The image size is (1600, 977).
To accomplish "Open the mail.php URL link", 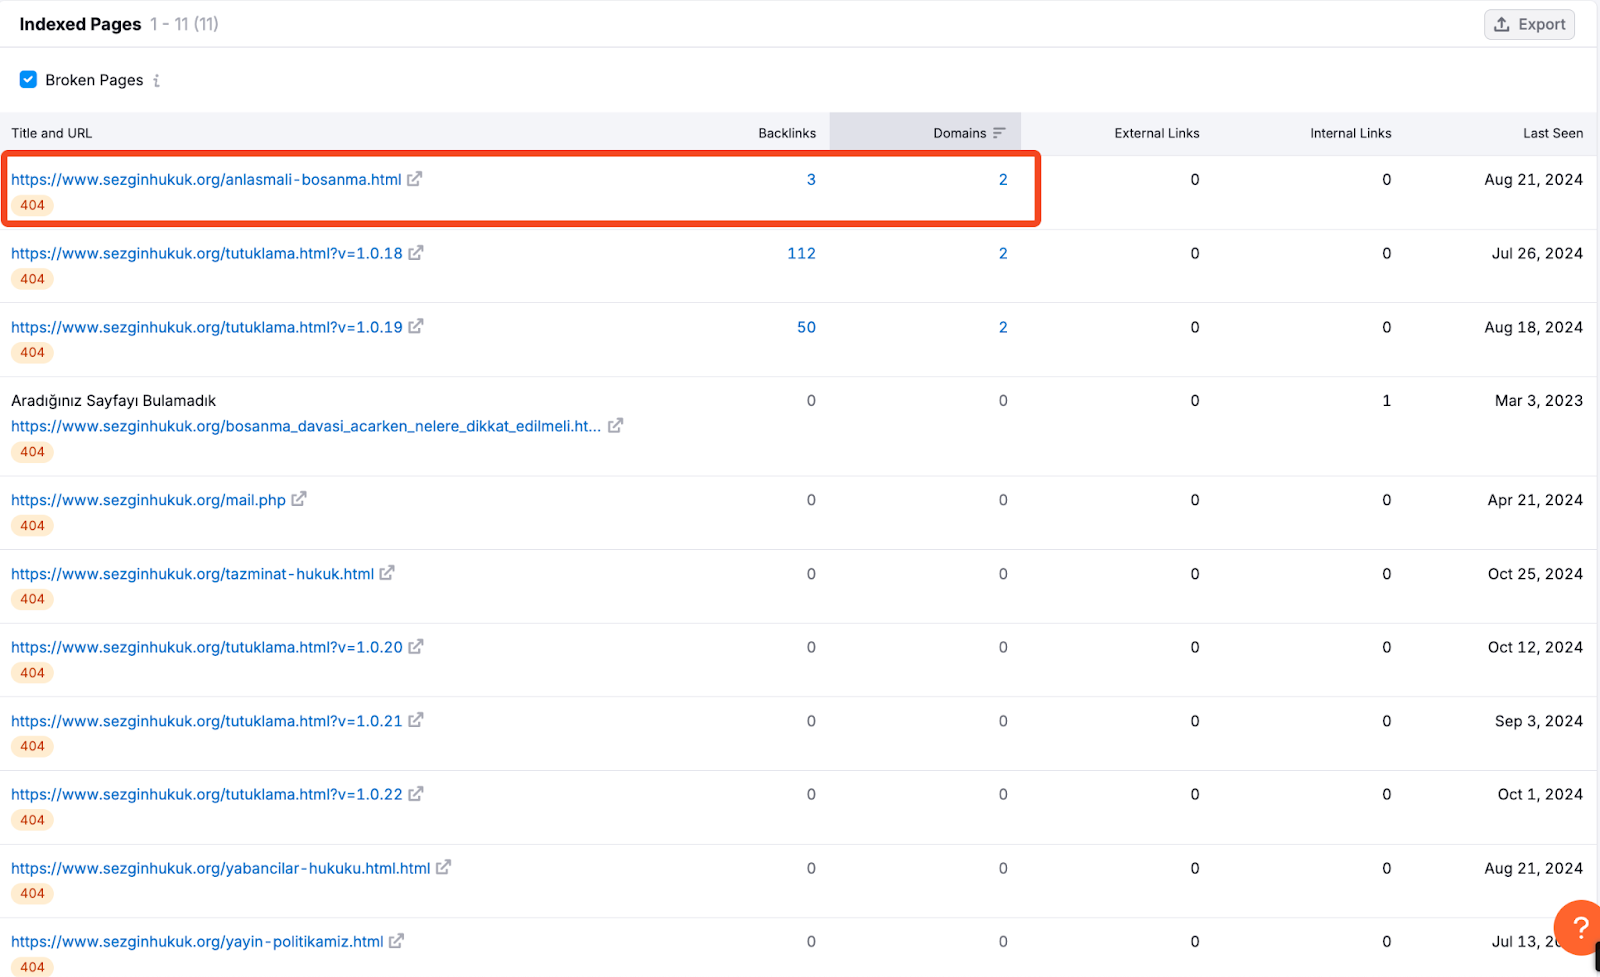I will (x=148, y=500).
